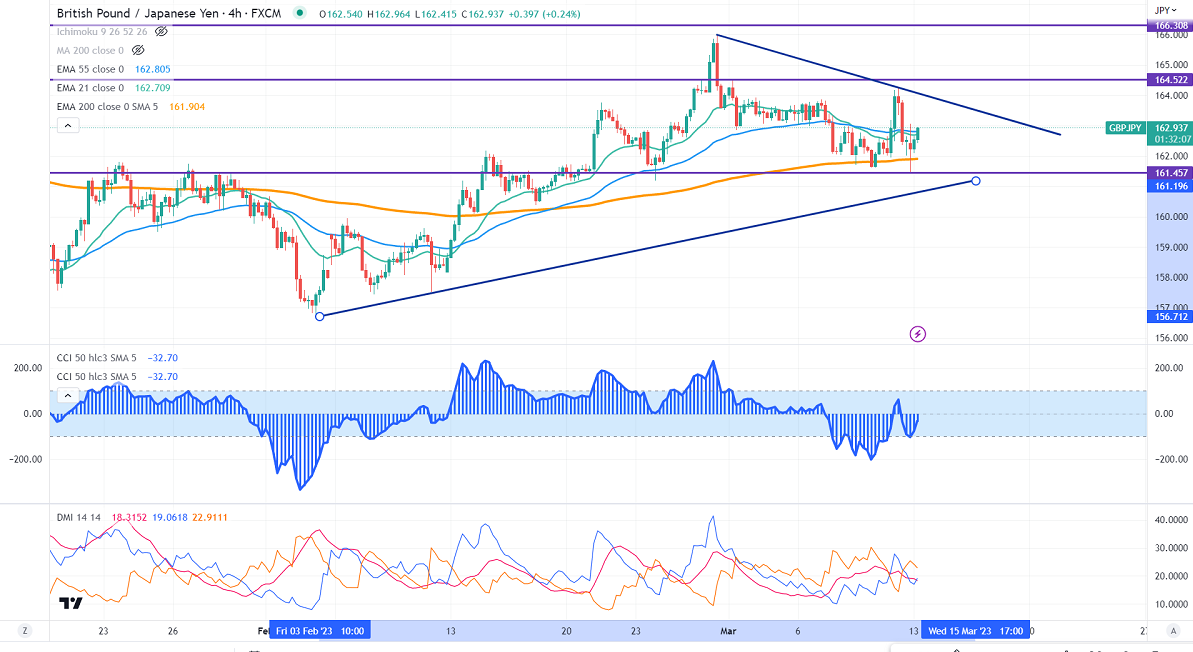The width and height of the screenshot is (1193, 652).
Task: Click the Fri 03 Feb '23 time marker
Action: tap(320, 631)
